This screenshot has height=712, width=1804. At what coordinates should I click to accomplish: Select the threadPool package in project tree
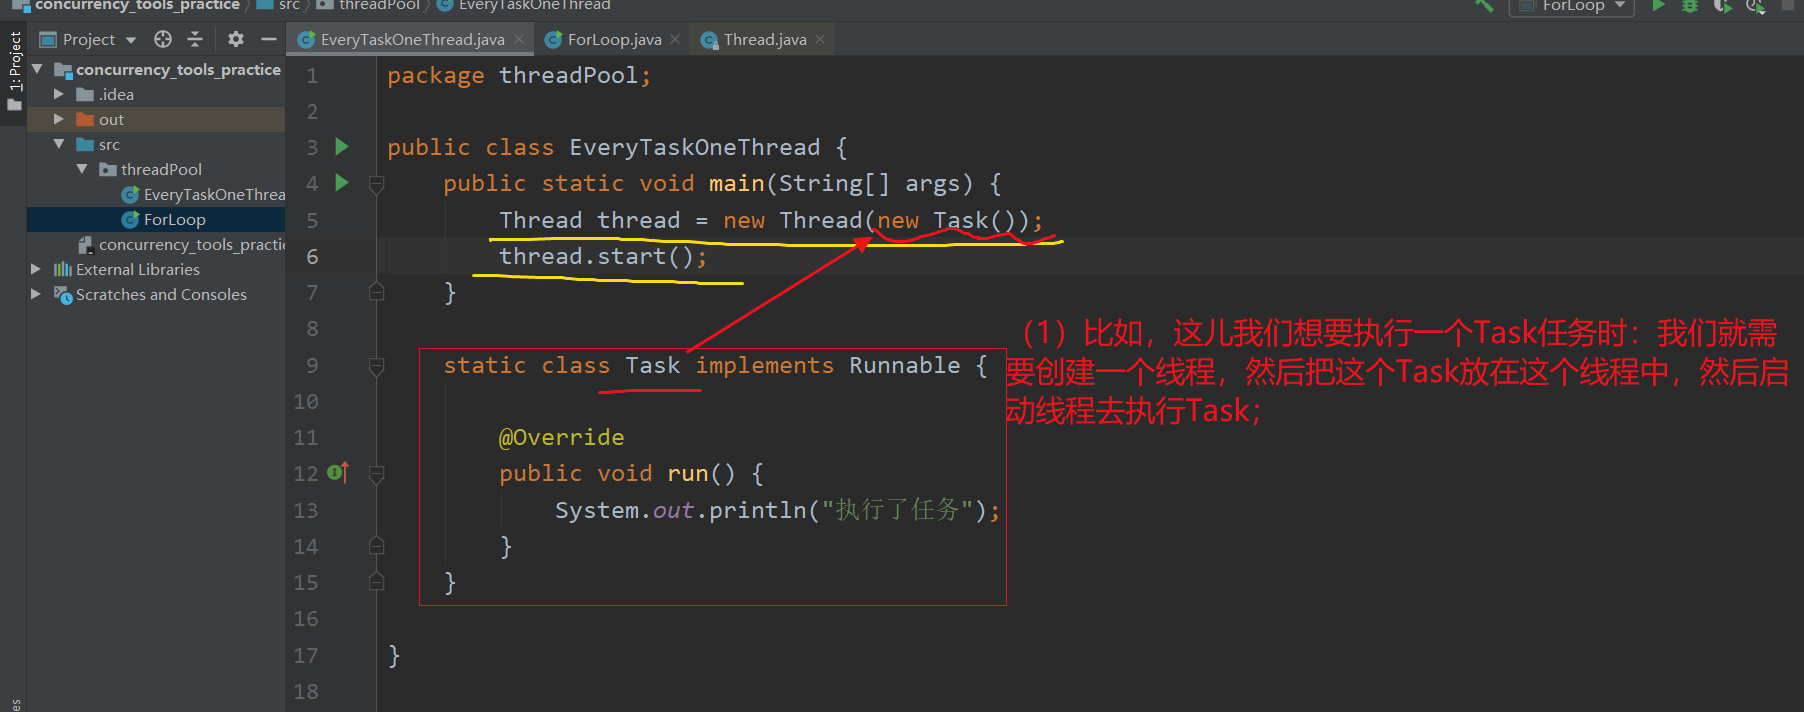point(161,169)
